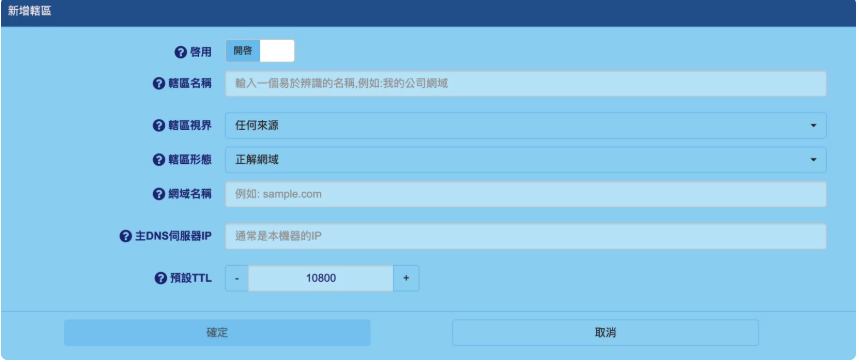Click the 取消 cancel button

click(605, 332)
